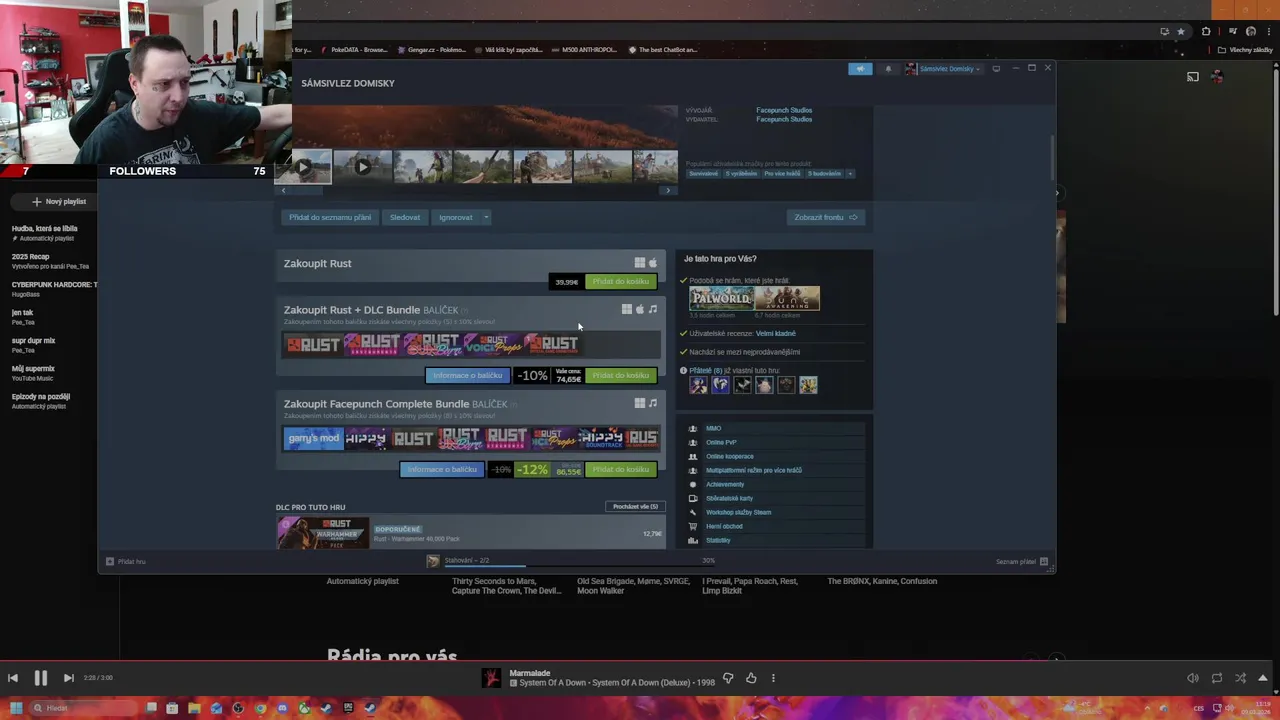Image resolution: width=1280 pixels, height=720 pixels.
Task: Click the last friend avatar
Action: pos(808,385)
